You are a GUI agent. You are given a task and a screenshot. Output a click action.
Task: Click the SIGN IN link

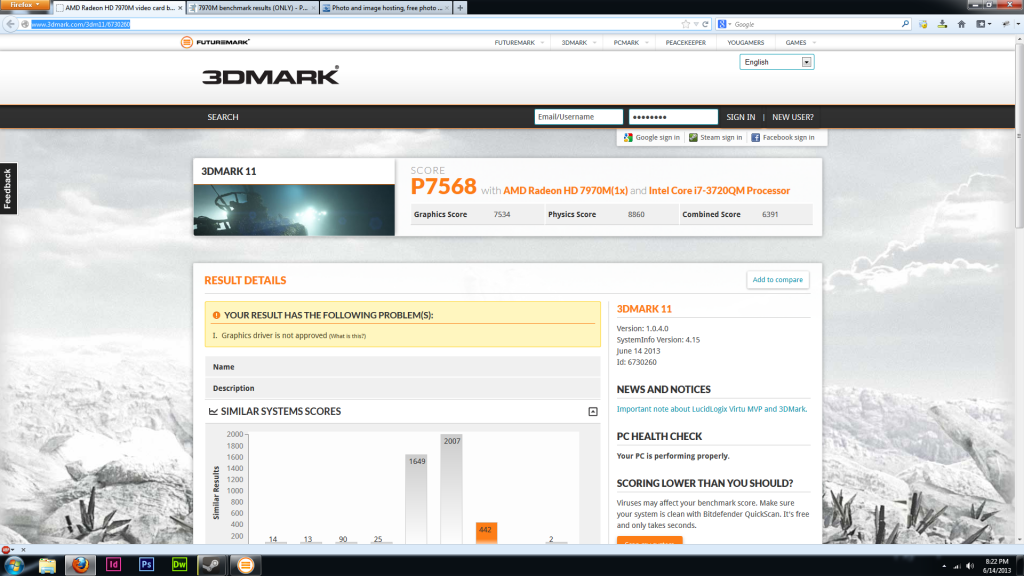(741, 117)
